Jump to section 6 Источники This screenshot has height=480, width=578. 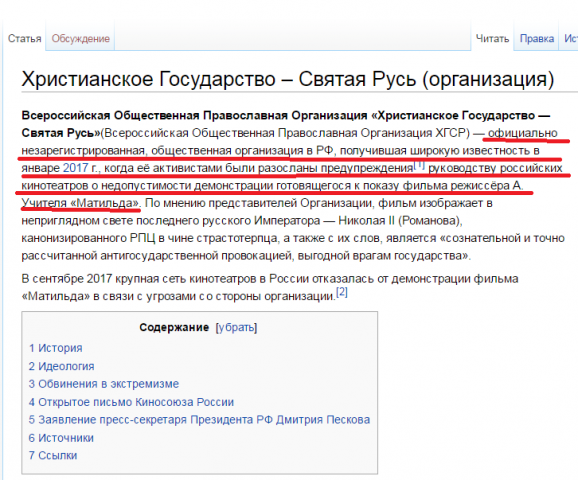click(61, 438)
